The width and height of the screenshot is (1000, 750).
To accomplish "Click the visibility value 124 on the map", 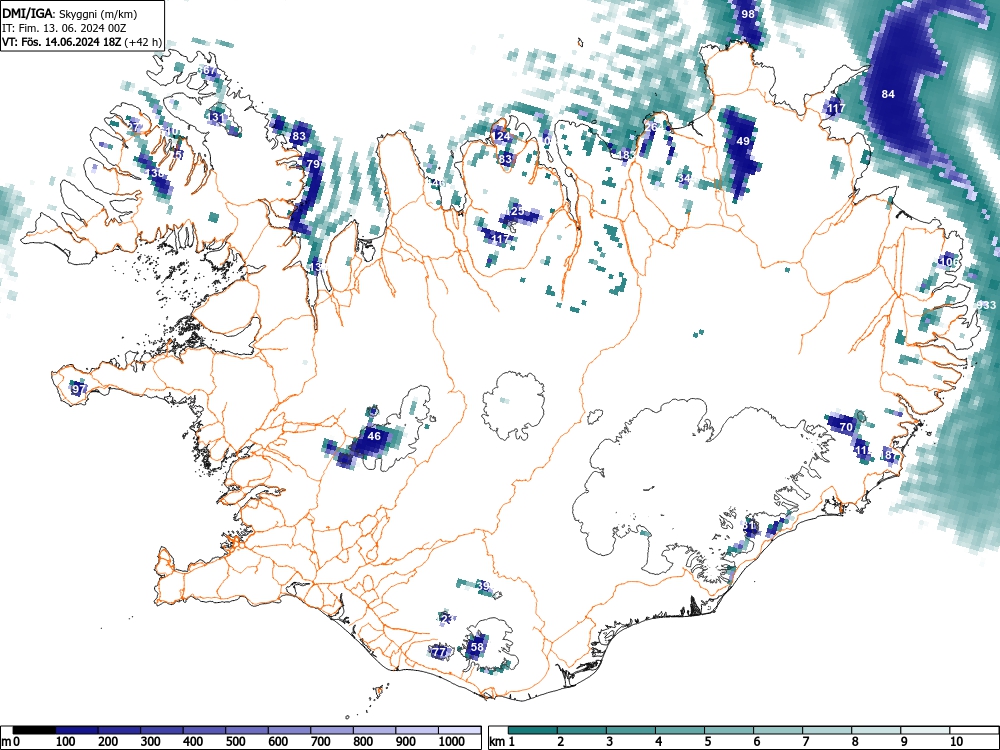I will (x=501, y=136).
